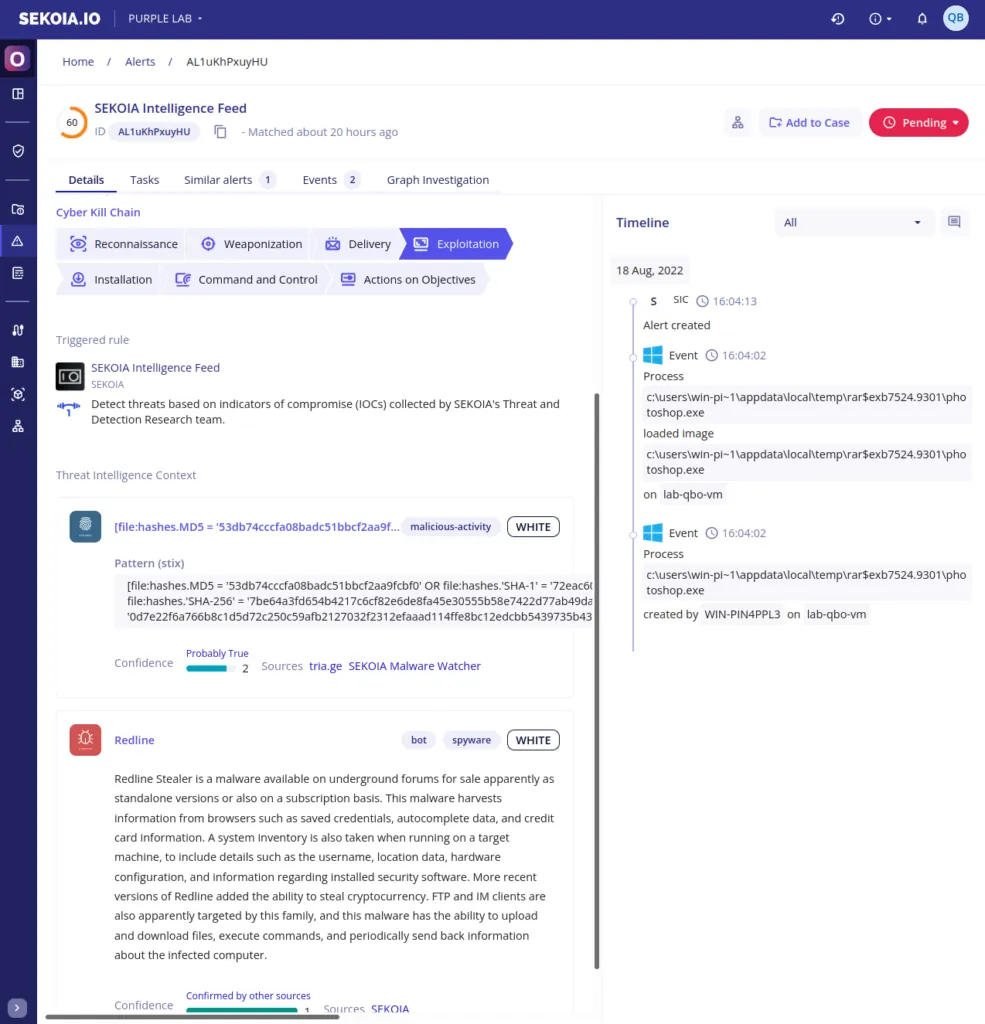Click the WHITE TLP badge on Redline
The image size is (985, 1024).
pyautogui.click(x=533, y=740)
